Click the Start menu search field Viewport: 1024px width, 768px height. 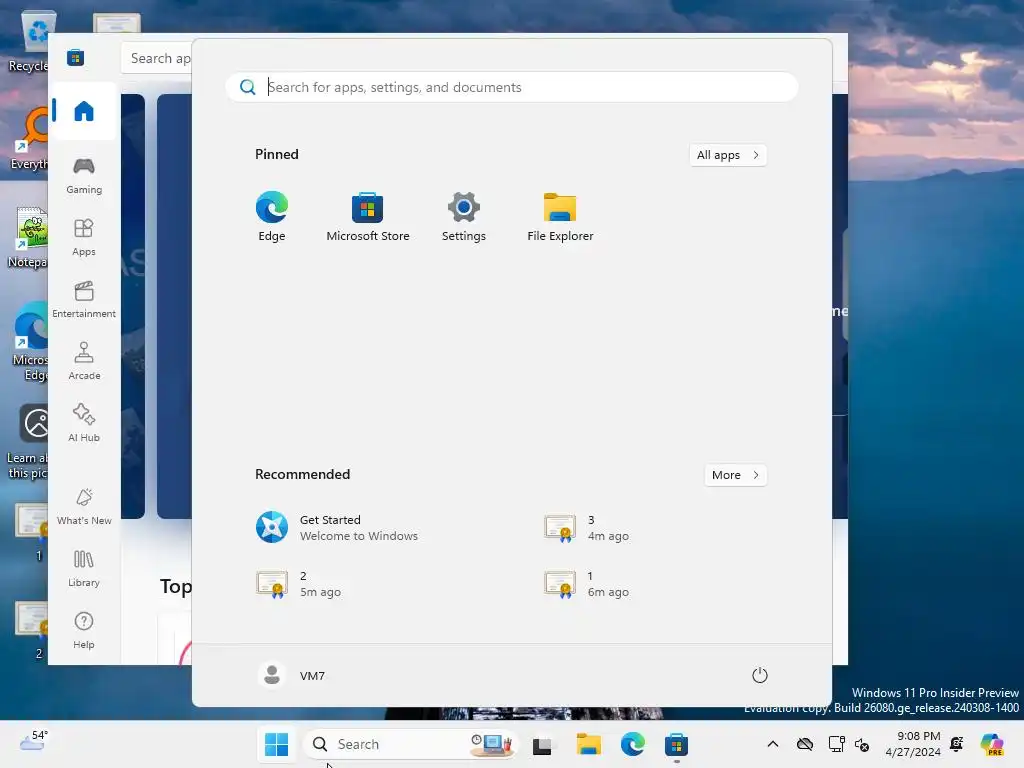coord(512,87)
